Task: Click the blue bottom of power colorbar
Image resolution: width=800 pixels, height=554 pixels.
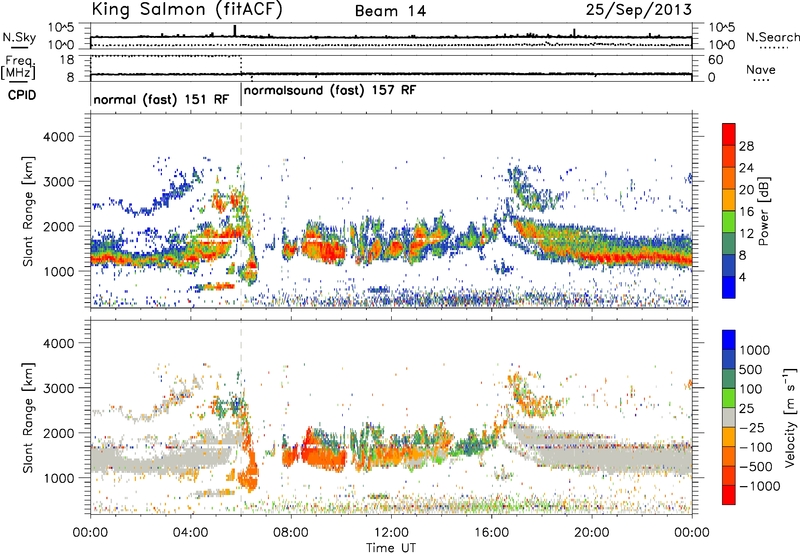Action: [x=729, y=286]
